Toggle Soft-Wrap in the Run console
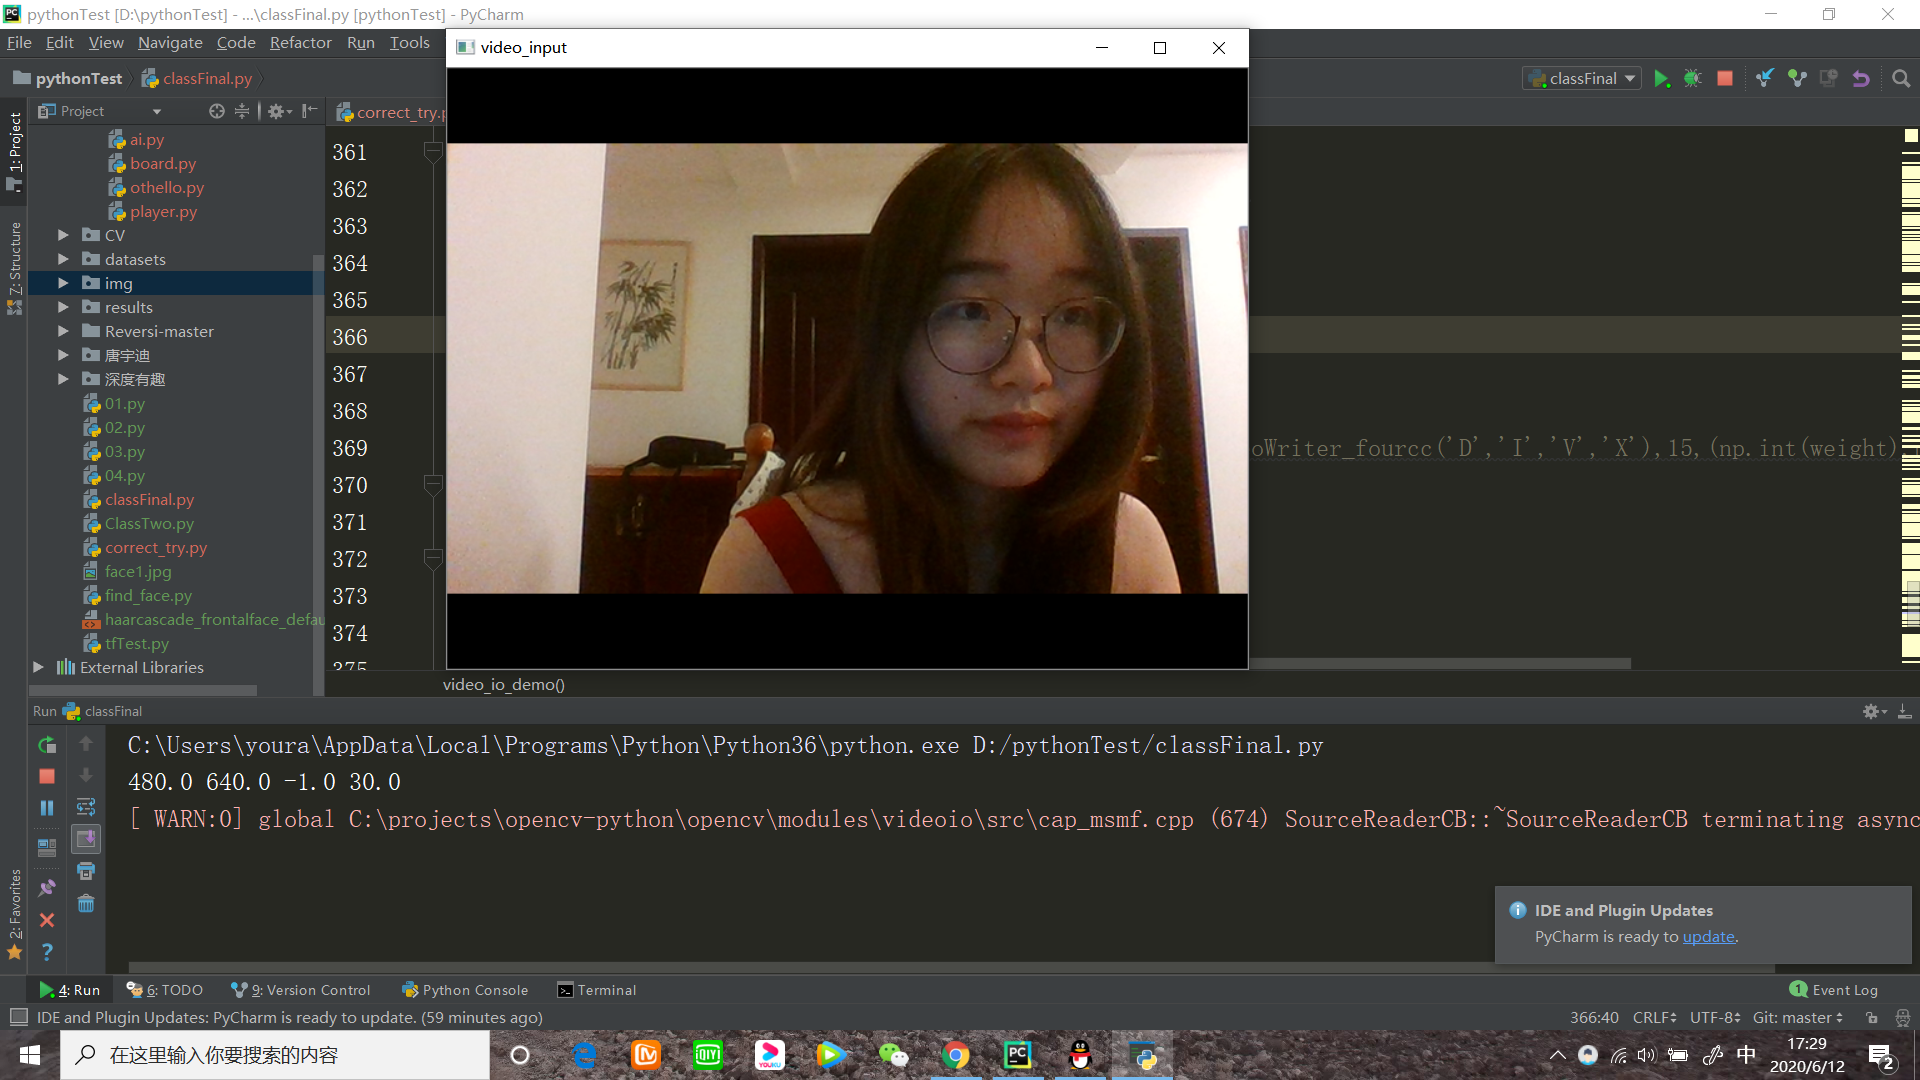This screenshot has height=1080, width=1920. [86, 807]
